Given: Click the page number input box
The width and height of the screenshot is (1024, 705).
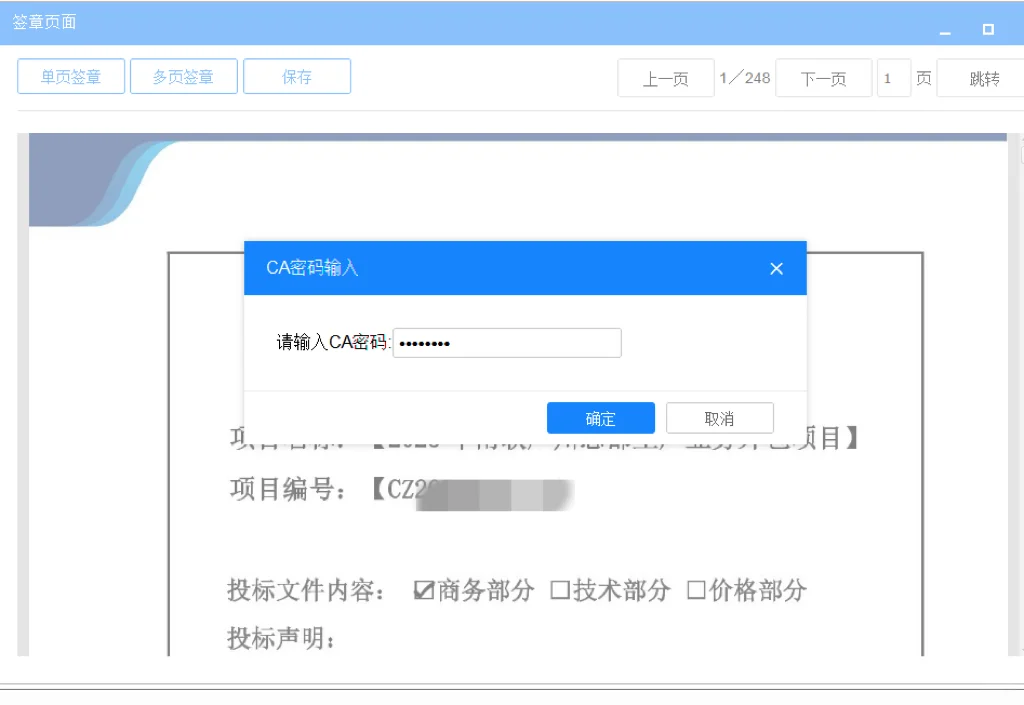Looking at the screenshot, I should tap(894, 77).
